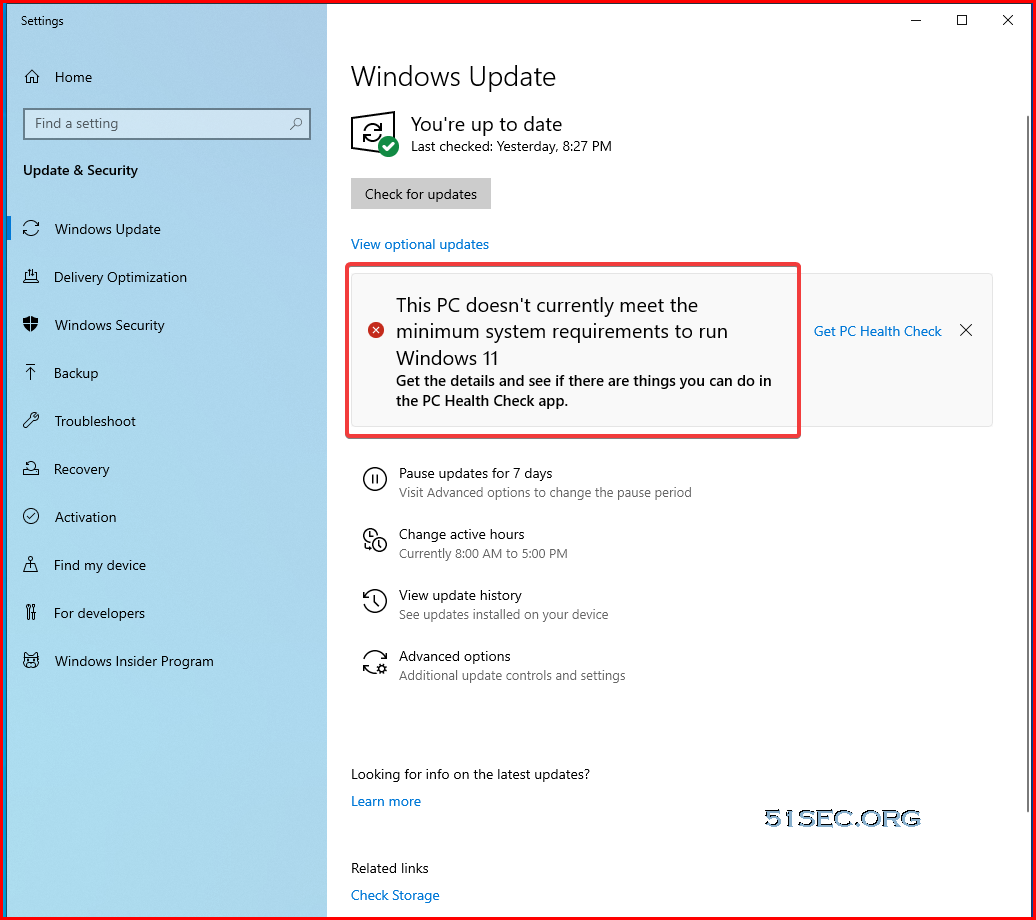
Task: Close the Settings window
Action: (x=1008, y=20)
